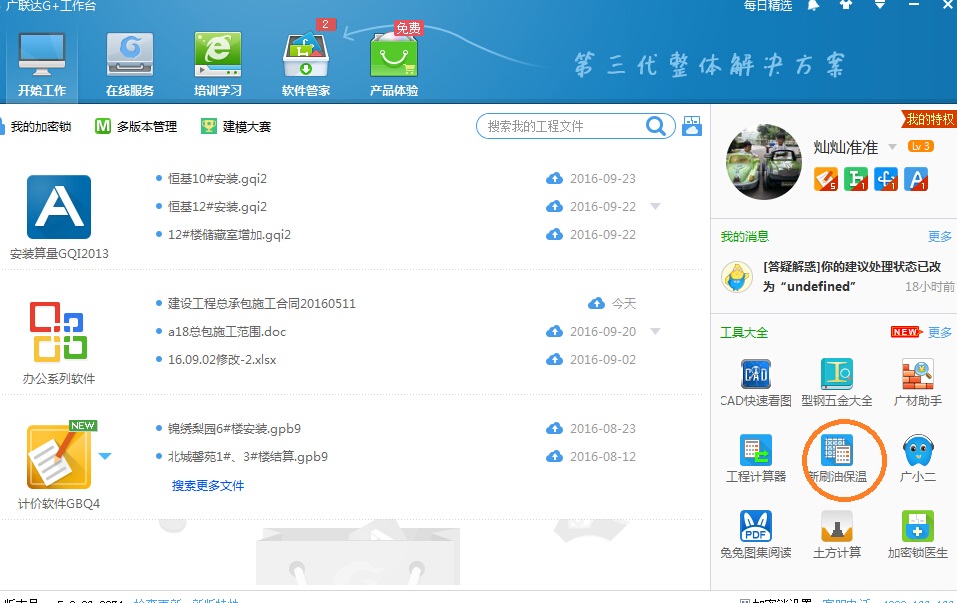957x603 pixels.
Task: Open the 产品体验 tab
Action: pos(394,65)
